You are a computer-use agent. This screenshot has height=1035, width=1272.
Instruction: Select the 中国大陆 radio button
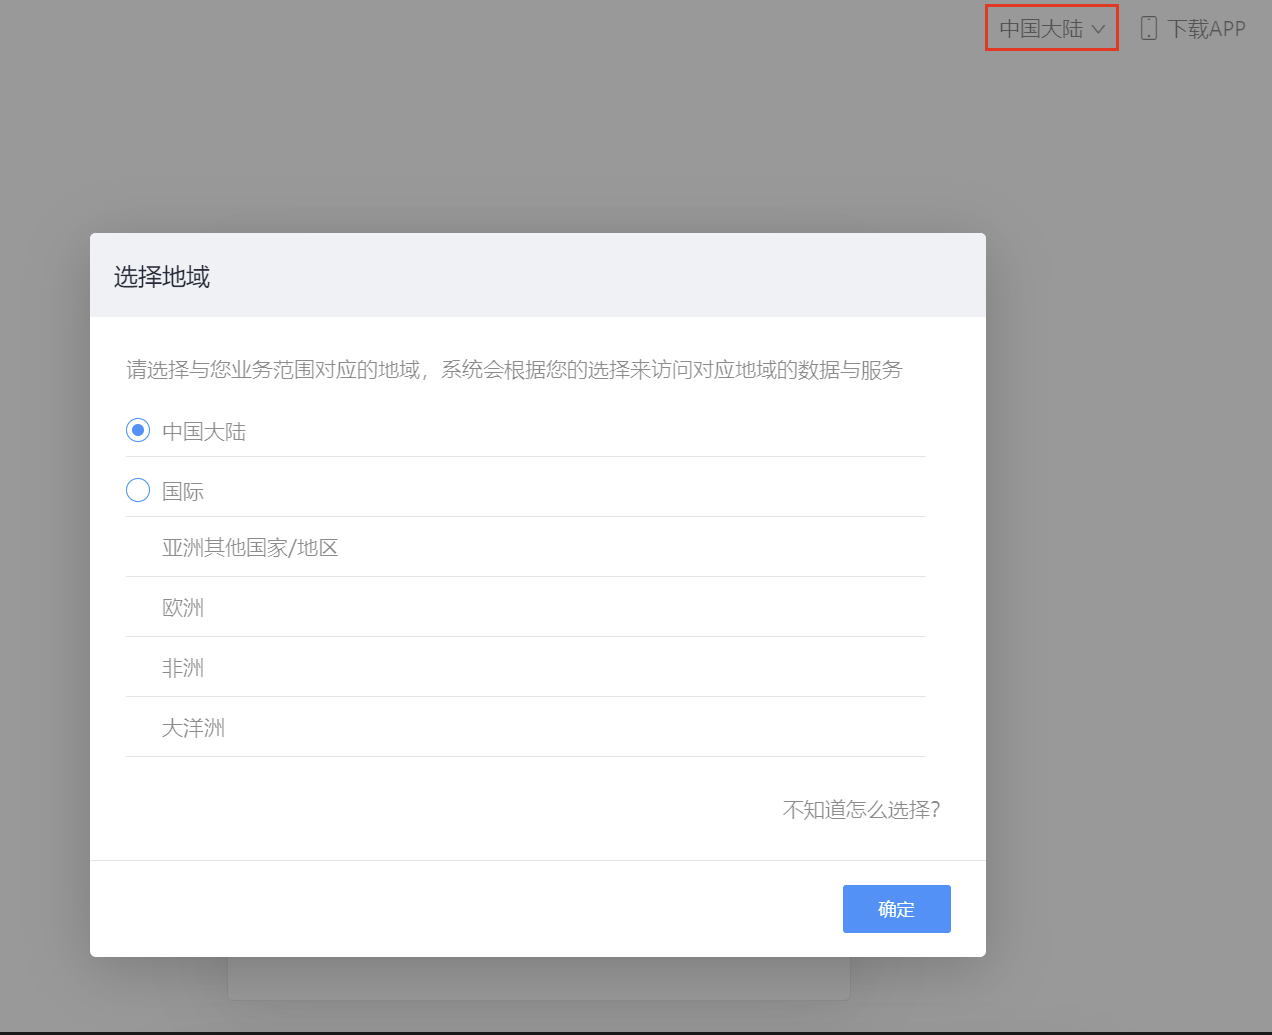[138, 430]
